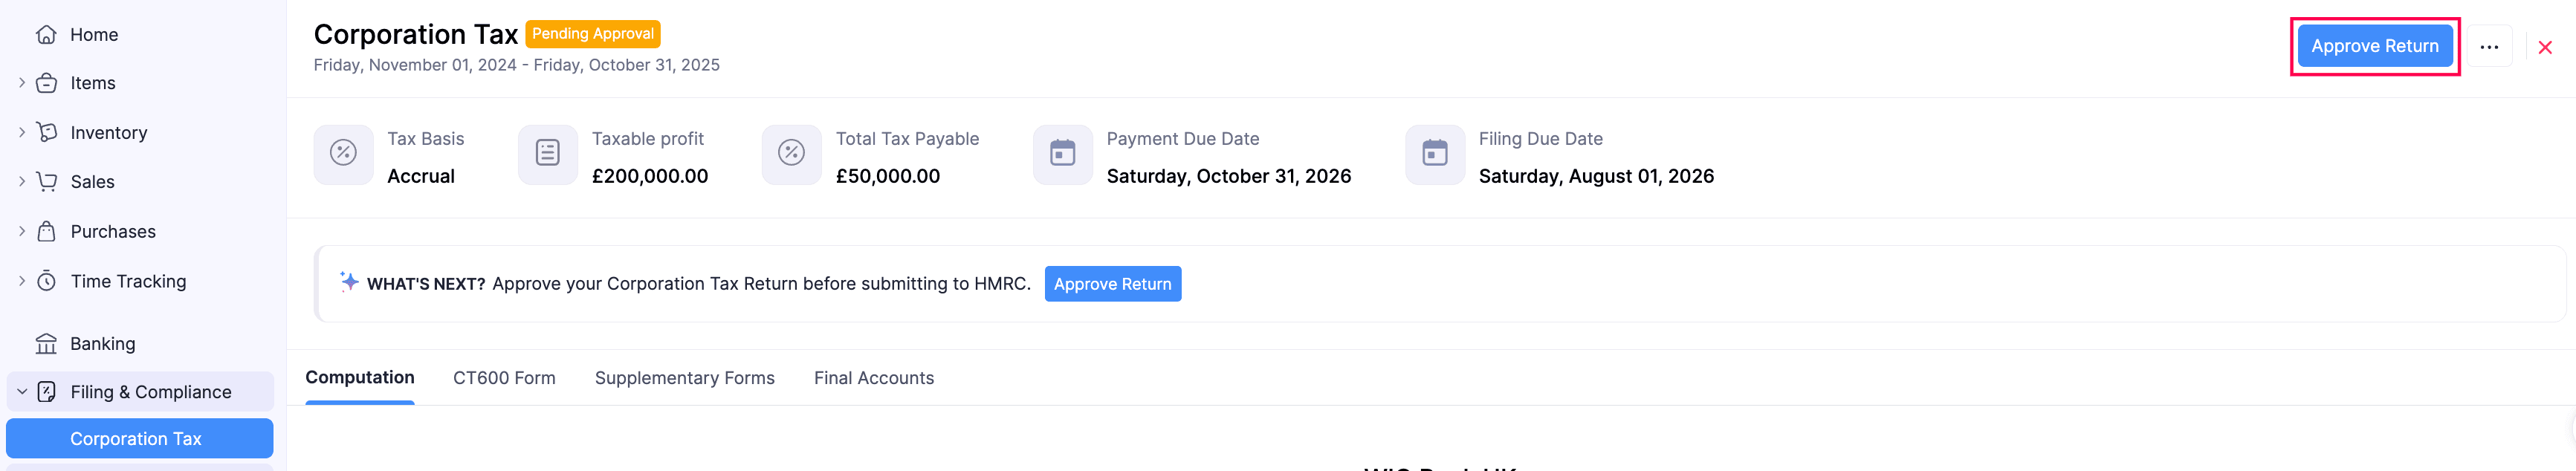Viewport: 2576px width, 471px height.
Task: Open Inventory from the sidebar icon
Action: point(47,132)
